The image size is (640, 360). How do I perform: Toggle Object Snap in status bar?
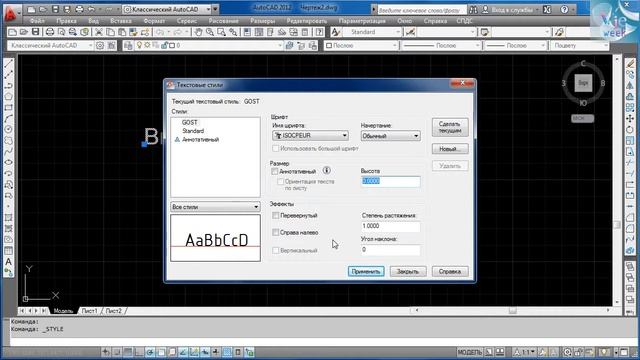(x=161, y=352)
